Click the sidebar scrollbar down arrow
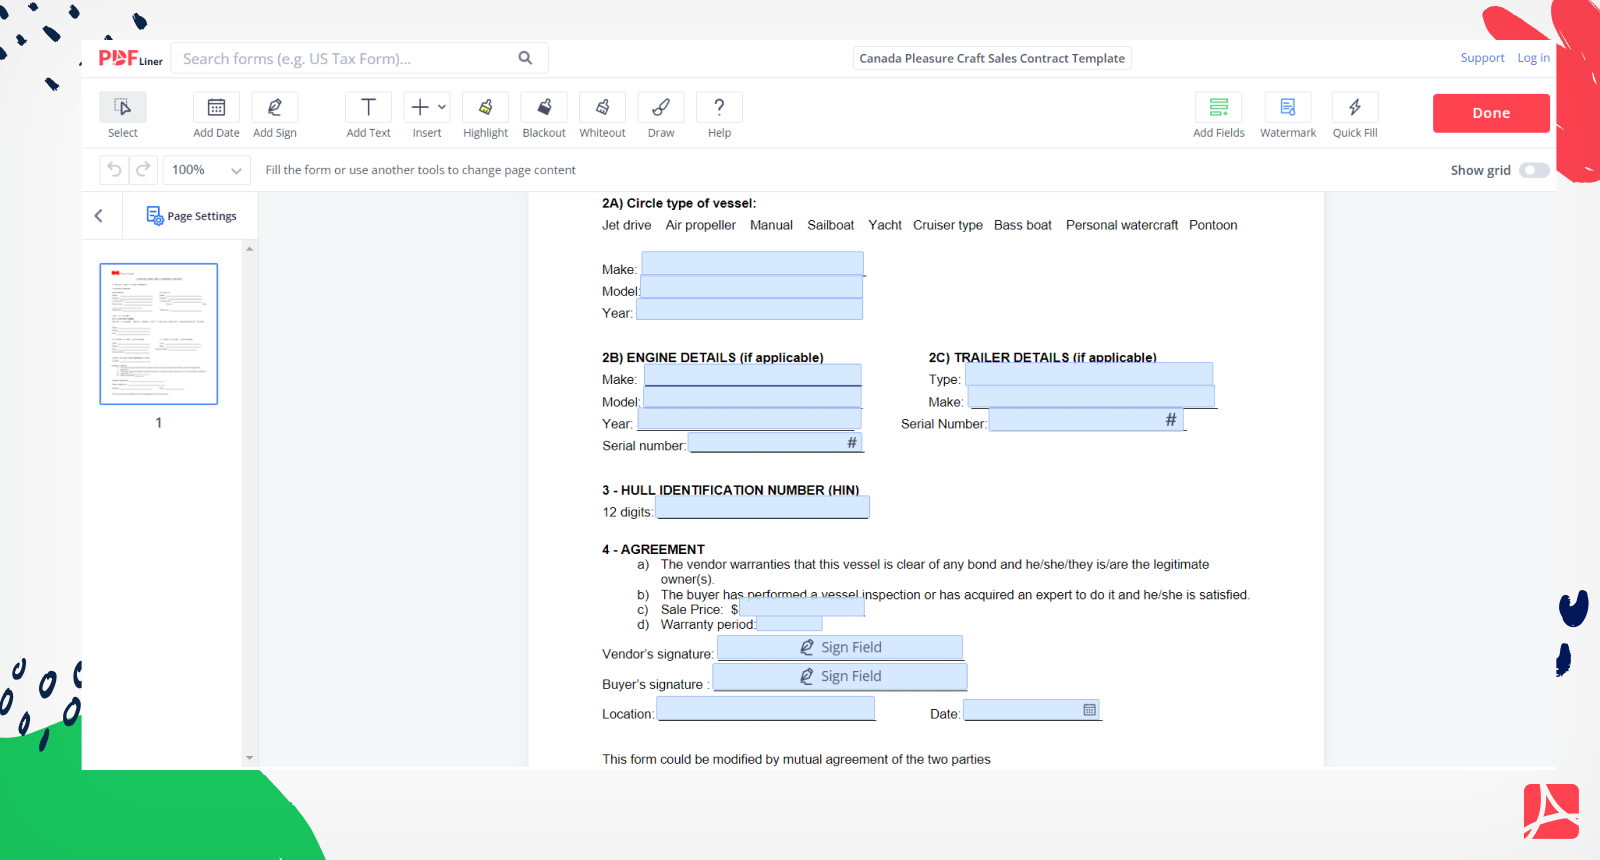The image size is (1600, 860). pos(249,758)
